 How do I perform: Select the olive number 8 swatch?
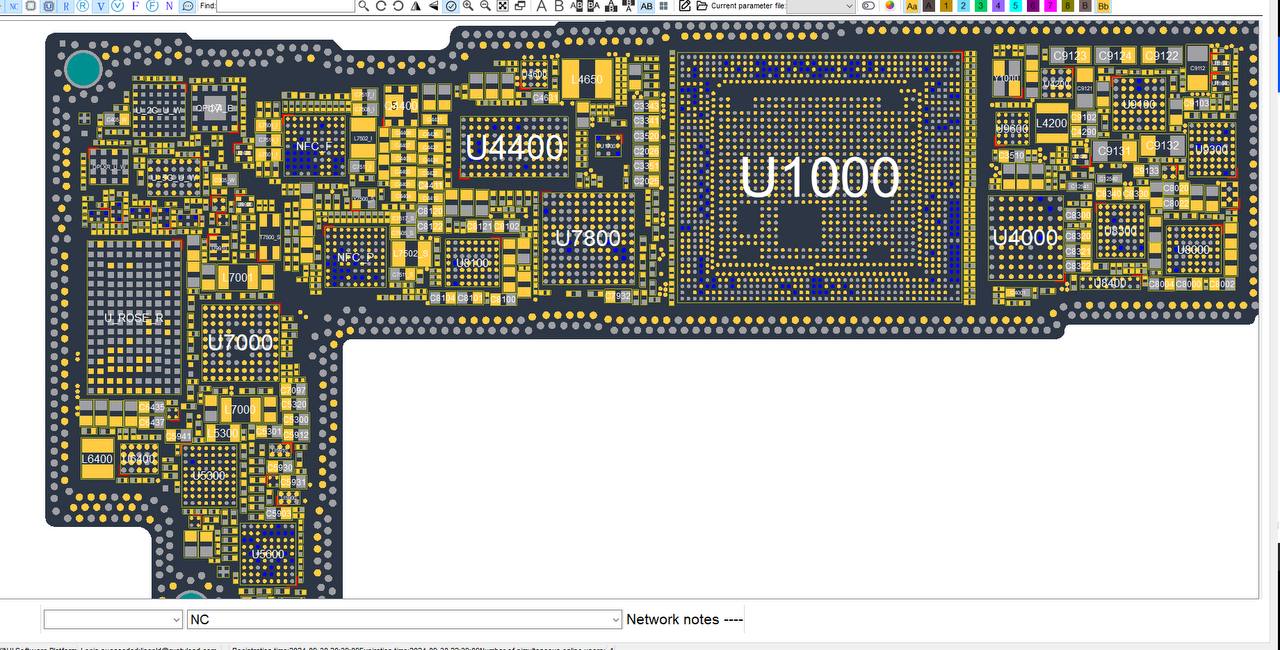click(x=1068, y=6)
